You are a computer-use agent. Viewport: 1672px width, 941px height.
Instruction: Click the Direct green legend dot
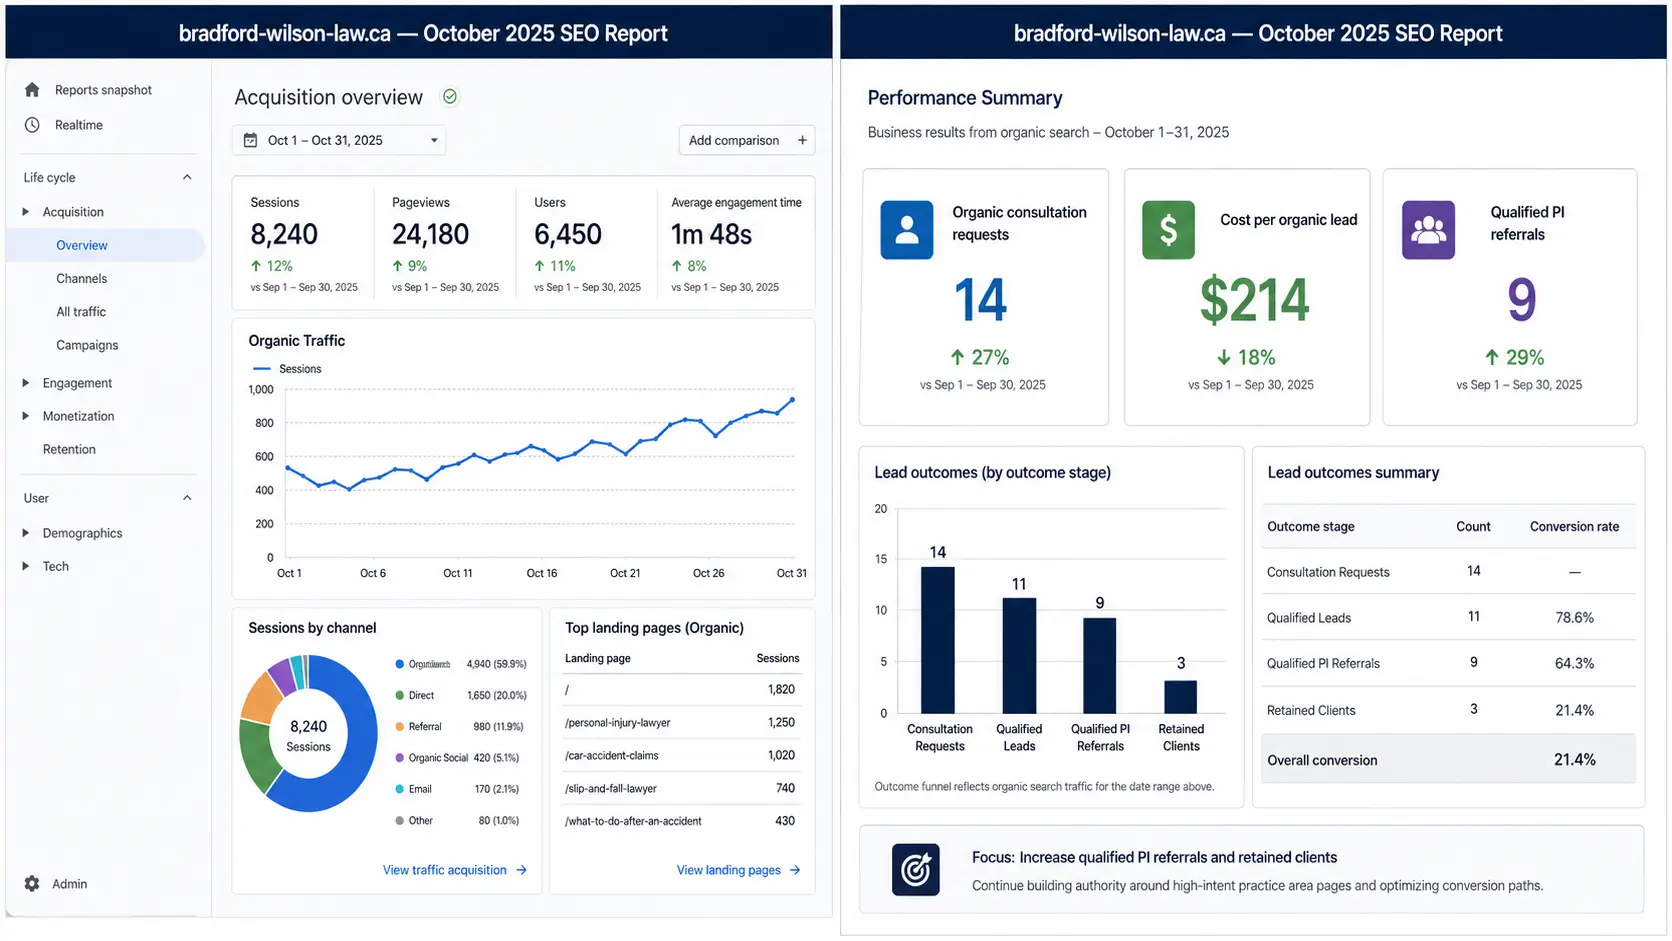pyautogui.click(x=400, y=695)
